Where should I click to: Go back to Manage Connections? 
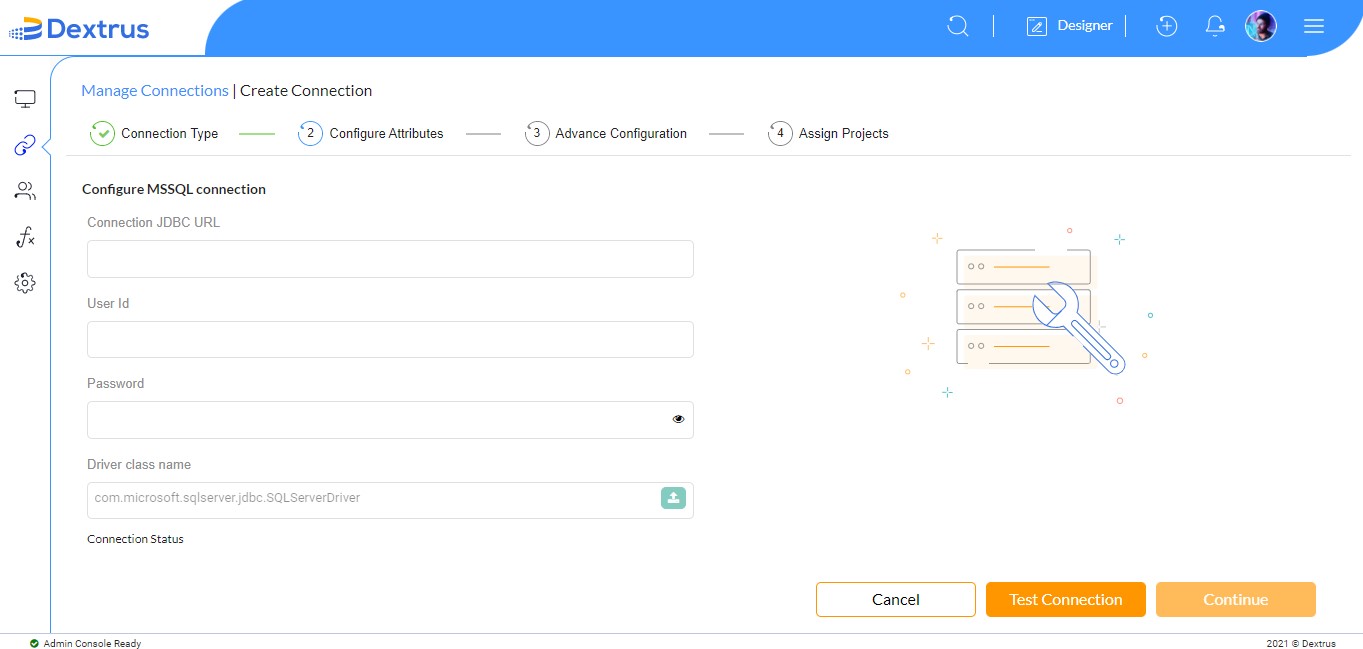tap(155, 91)
